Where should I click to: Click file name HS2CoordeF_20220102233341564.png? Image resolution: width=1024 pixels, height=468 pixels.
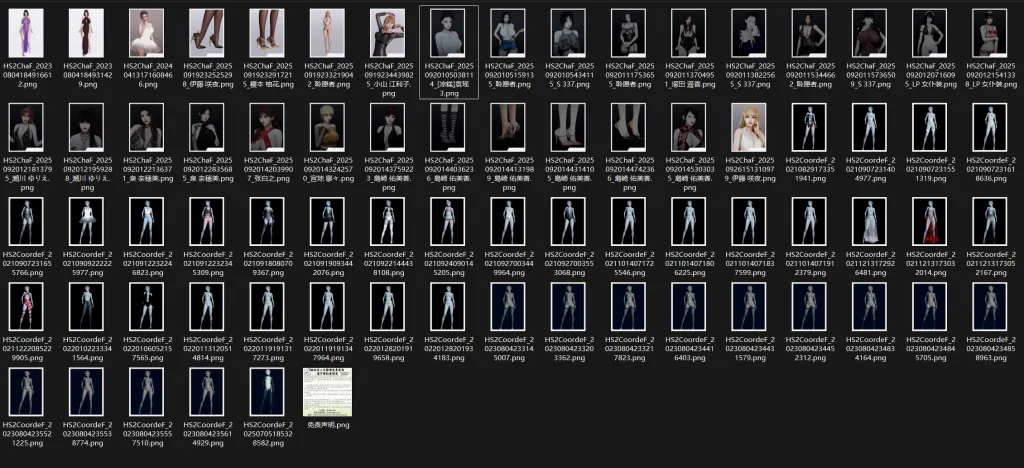[86, 348]
